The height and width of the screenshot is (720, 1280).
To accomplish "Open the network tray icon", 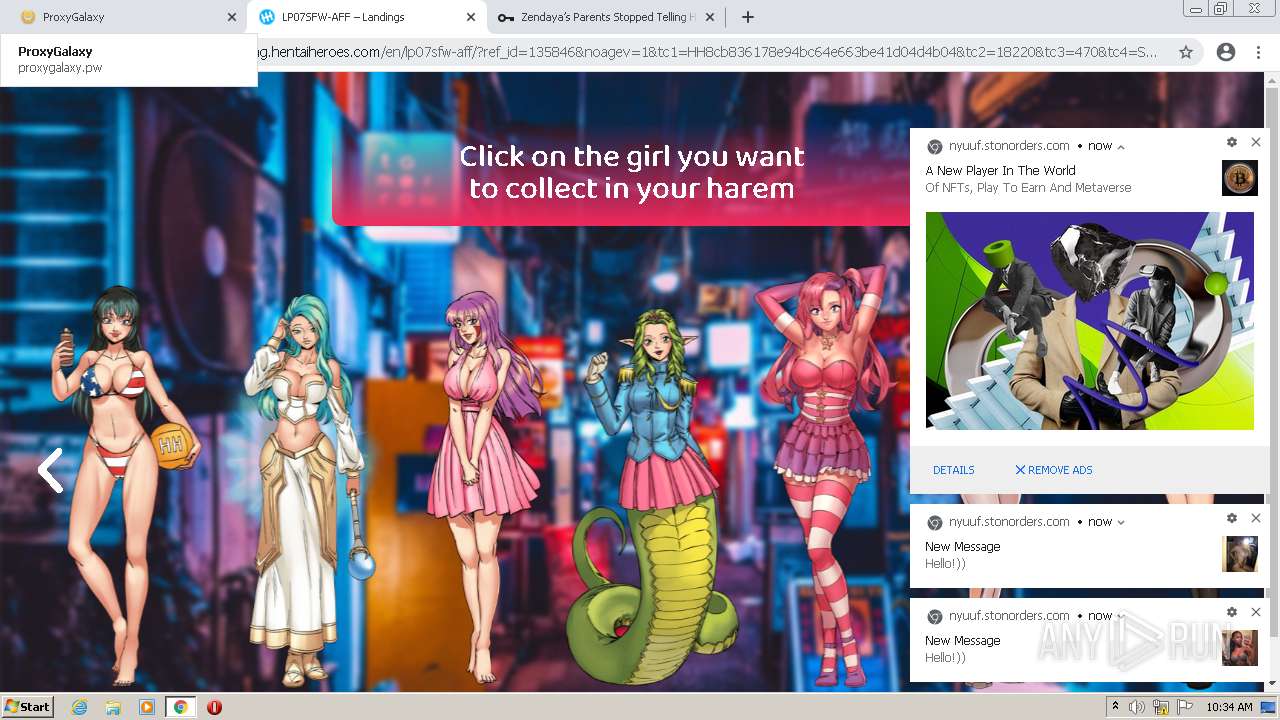I will click(x=1161, y=707).
